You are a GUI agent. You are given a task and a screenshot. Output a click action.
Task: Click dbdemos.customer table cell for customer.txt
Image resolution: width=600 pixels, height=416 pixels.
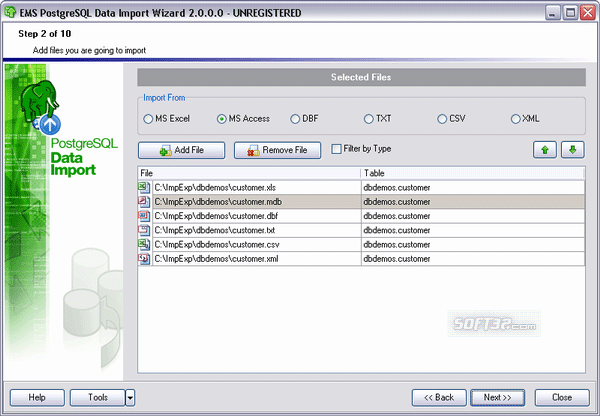[473, 230]
